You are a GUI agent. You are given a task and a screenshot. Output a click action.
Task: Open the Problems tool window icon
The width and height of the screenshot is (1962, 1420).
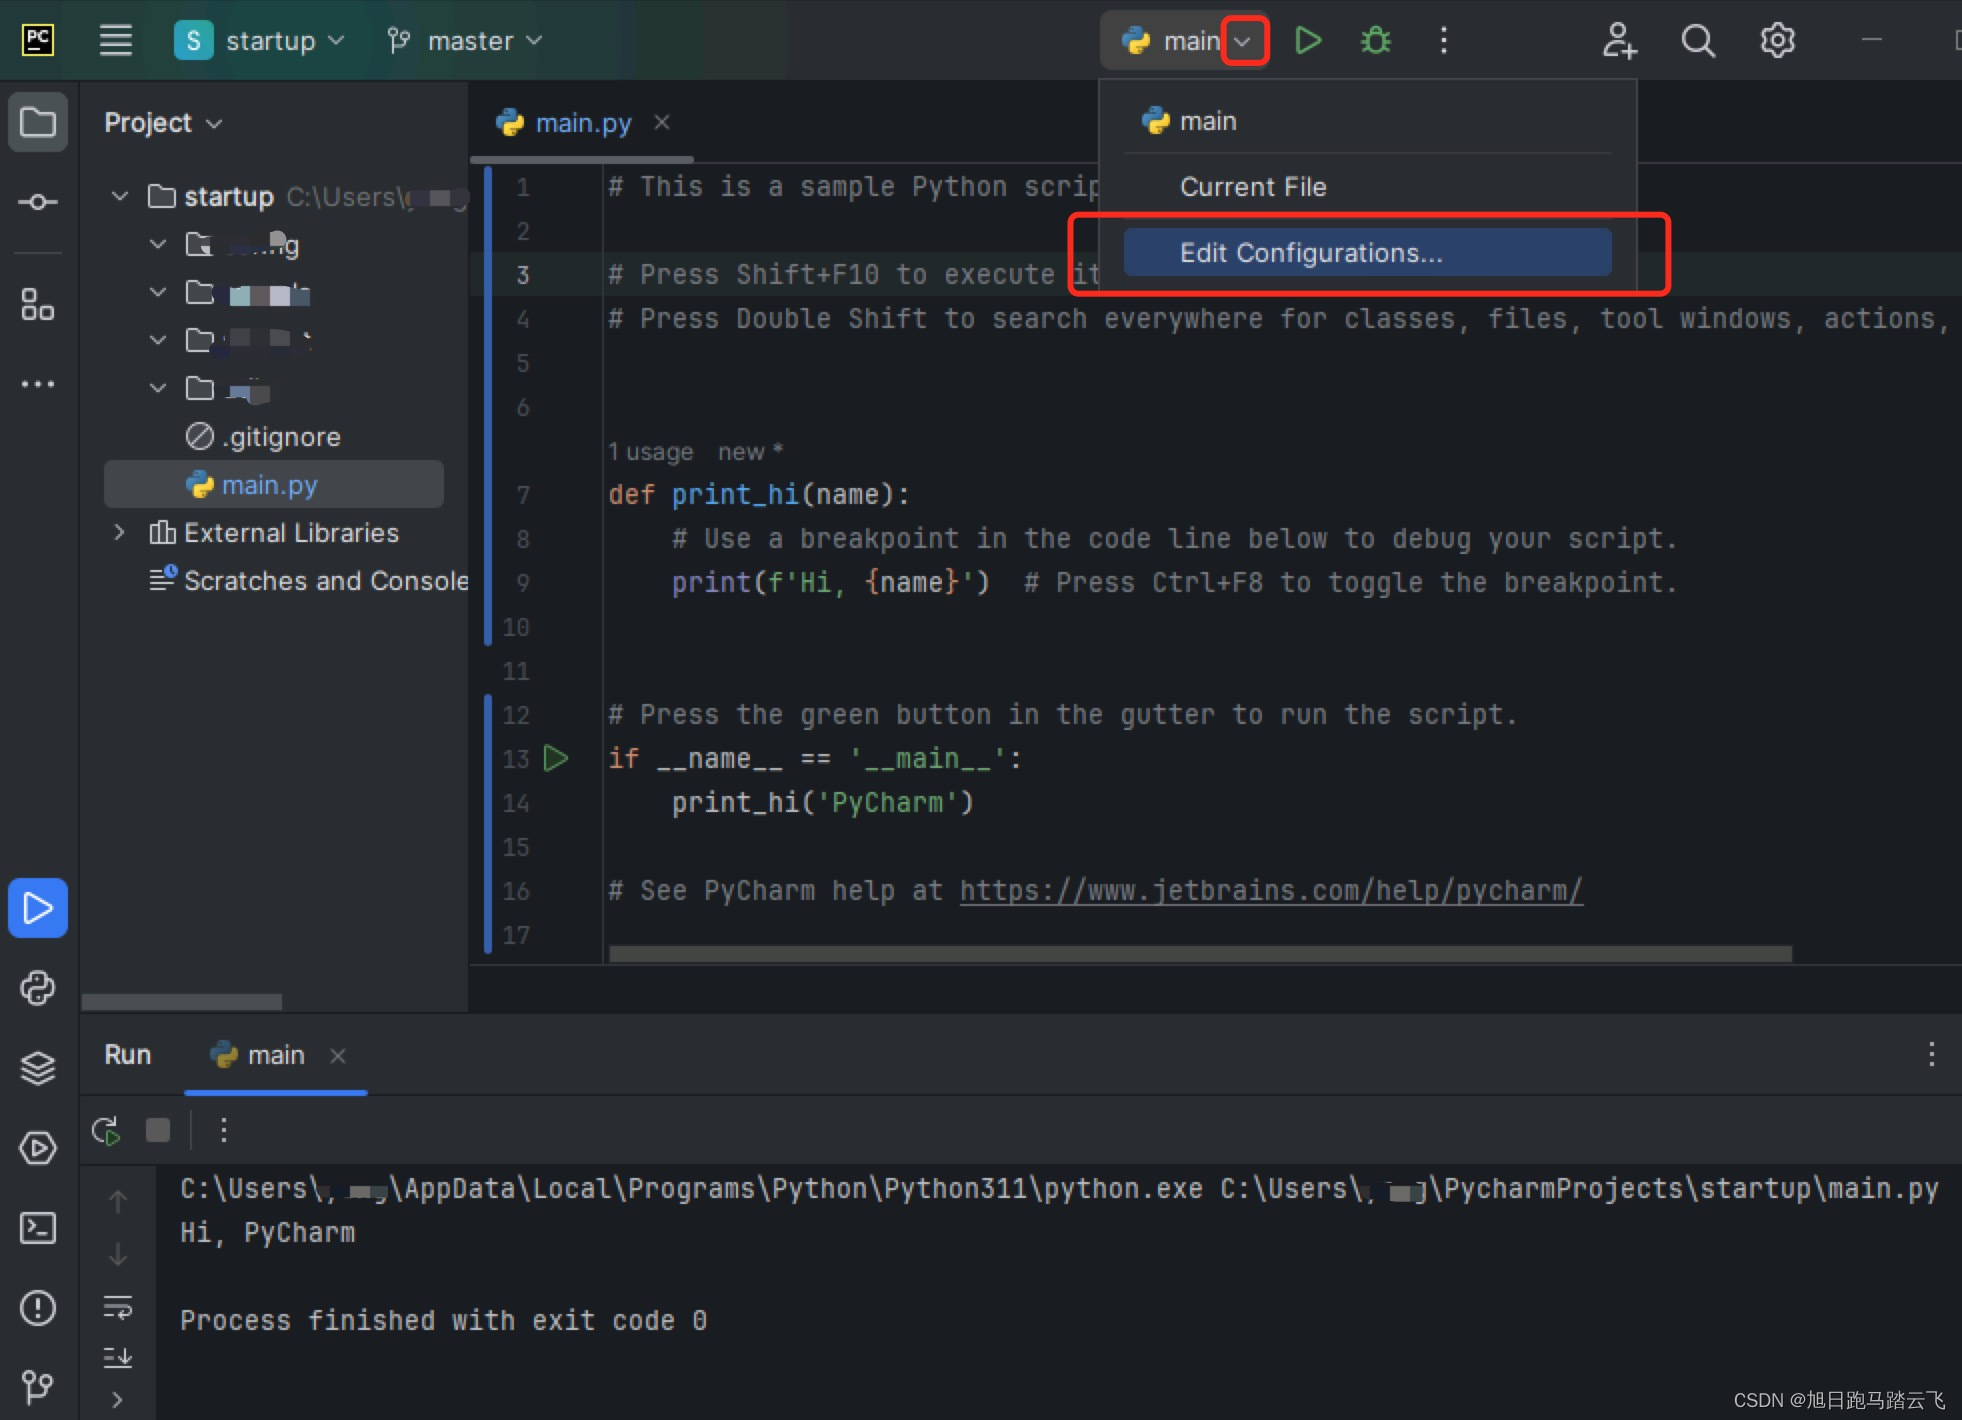coord(38,1308)
